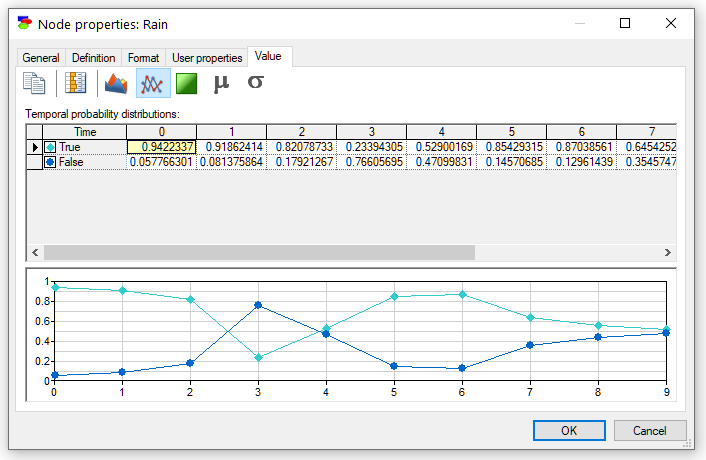Switch to area chart view icon

tap(116, 83)
